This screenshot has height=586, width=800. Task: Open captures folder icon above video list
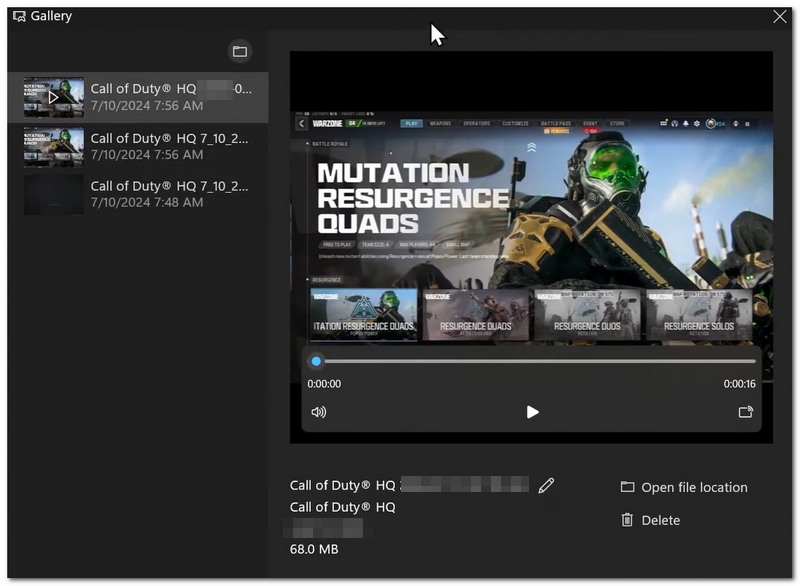239,51
